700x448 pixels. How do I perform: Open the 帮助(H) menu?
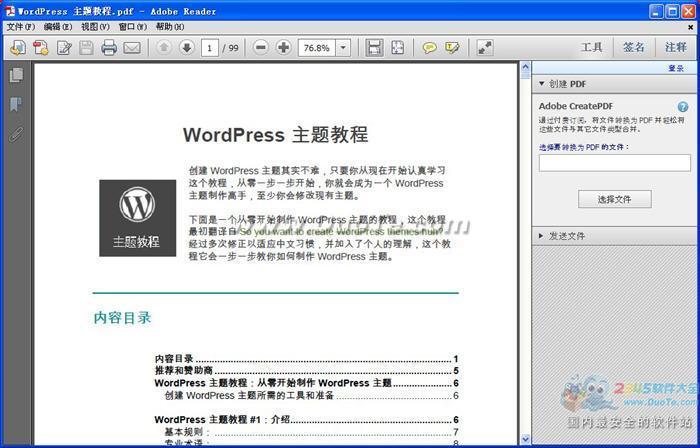point(170,27)
